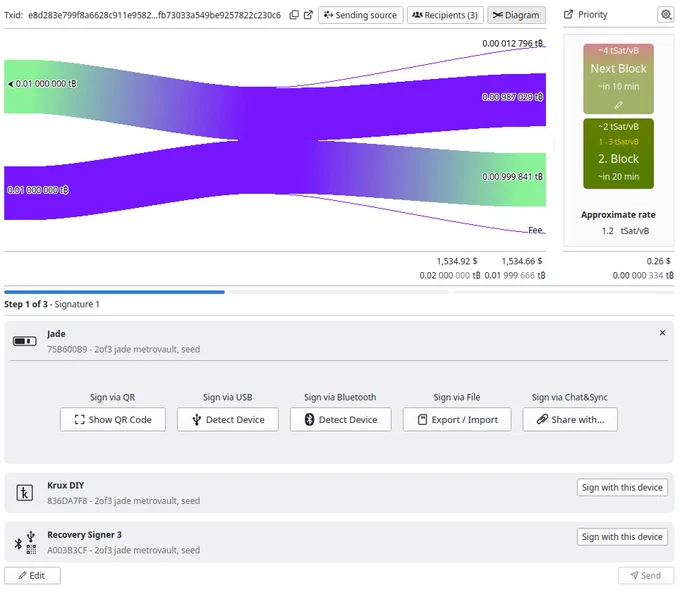Click the Jade signer title
Viewport: 680px width, 590px height.
(x=56, y=334)
